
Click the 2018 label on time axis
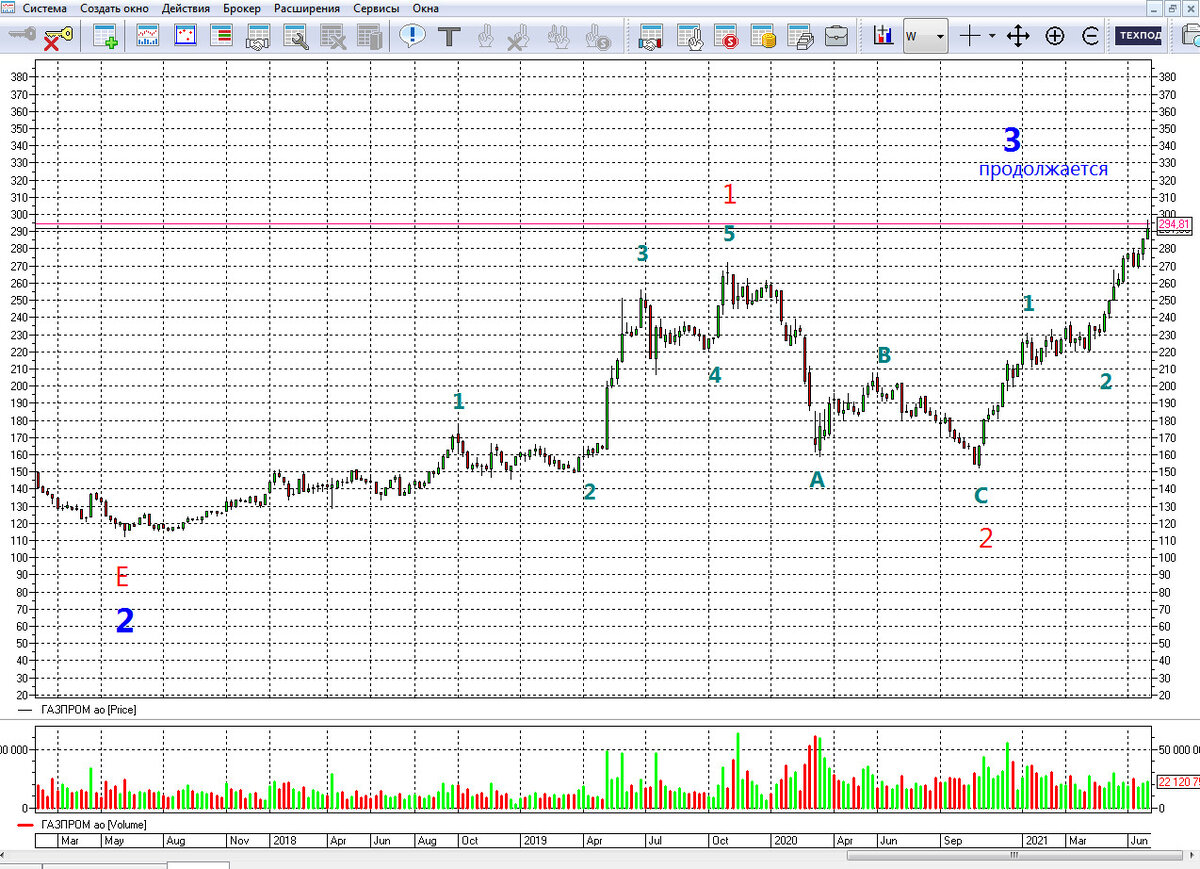pyautogui.click(x=285, y=841)
